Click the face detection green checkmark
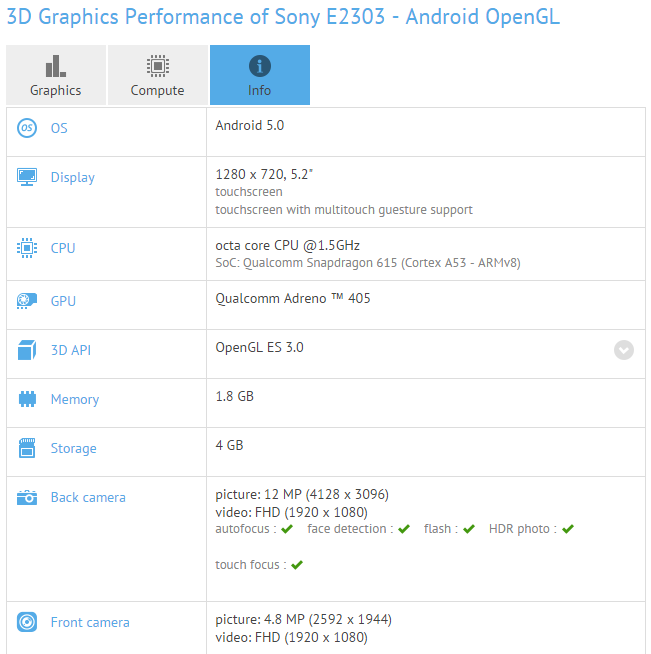651x654 pixels. coord(404,529)
